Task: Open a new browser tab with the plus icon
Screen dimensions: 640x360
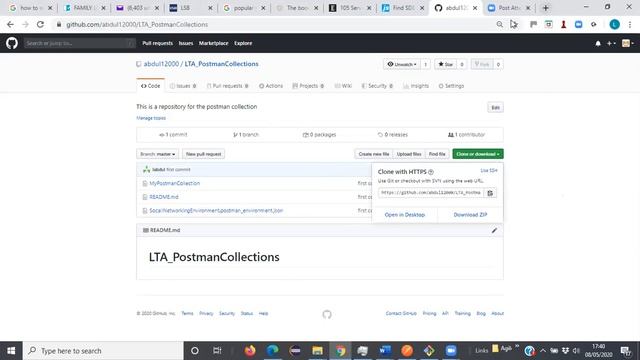Action: point(545,8)
